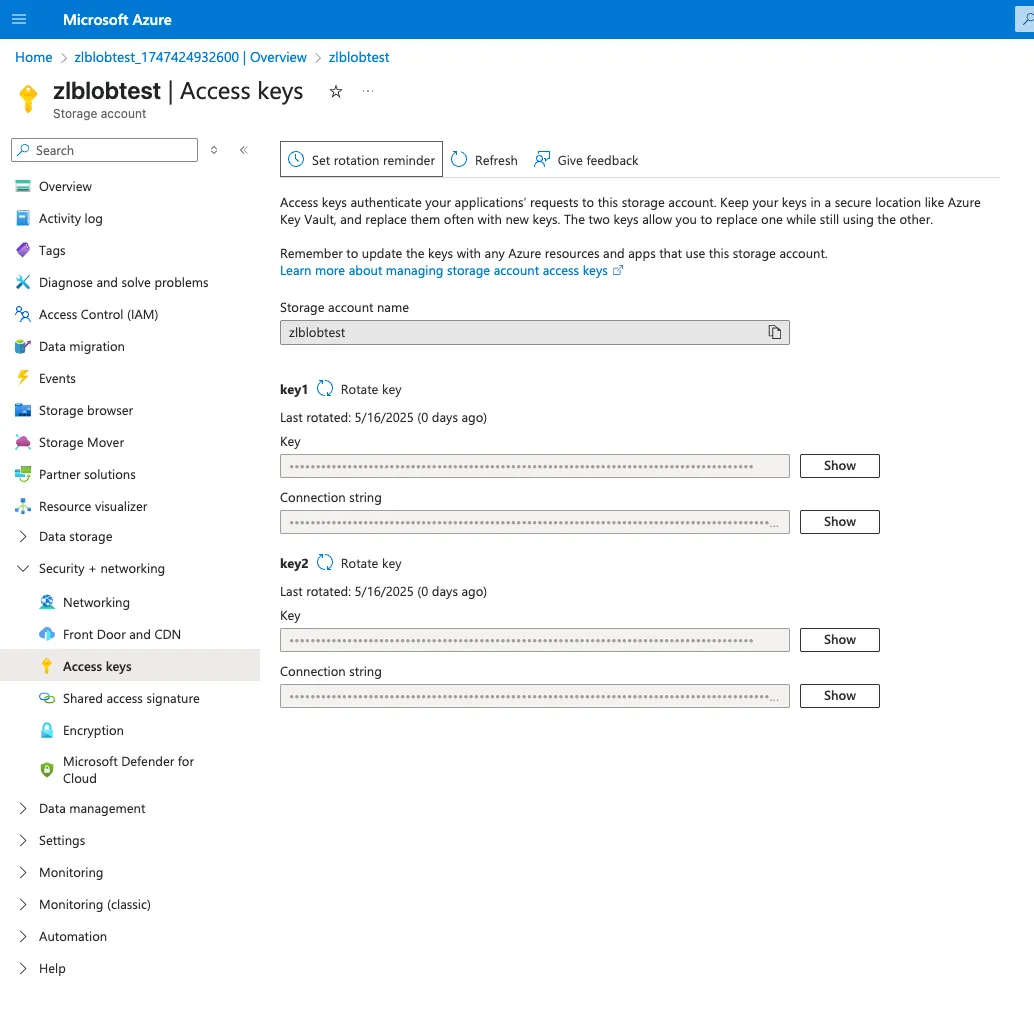Click the Shared access signature icon
The image size is (1034, 1013).
click(47, 698)
